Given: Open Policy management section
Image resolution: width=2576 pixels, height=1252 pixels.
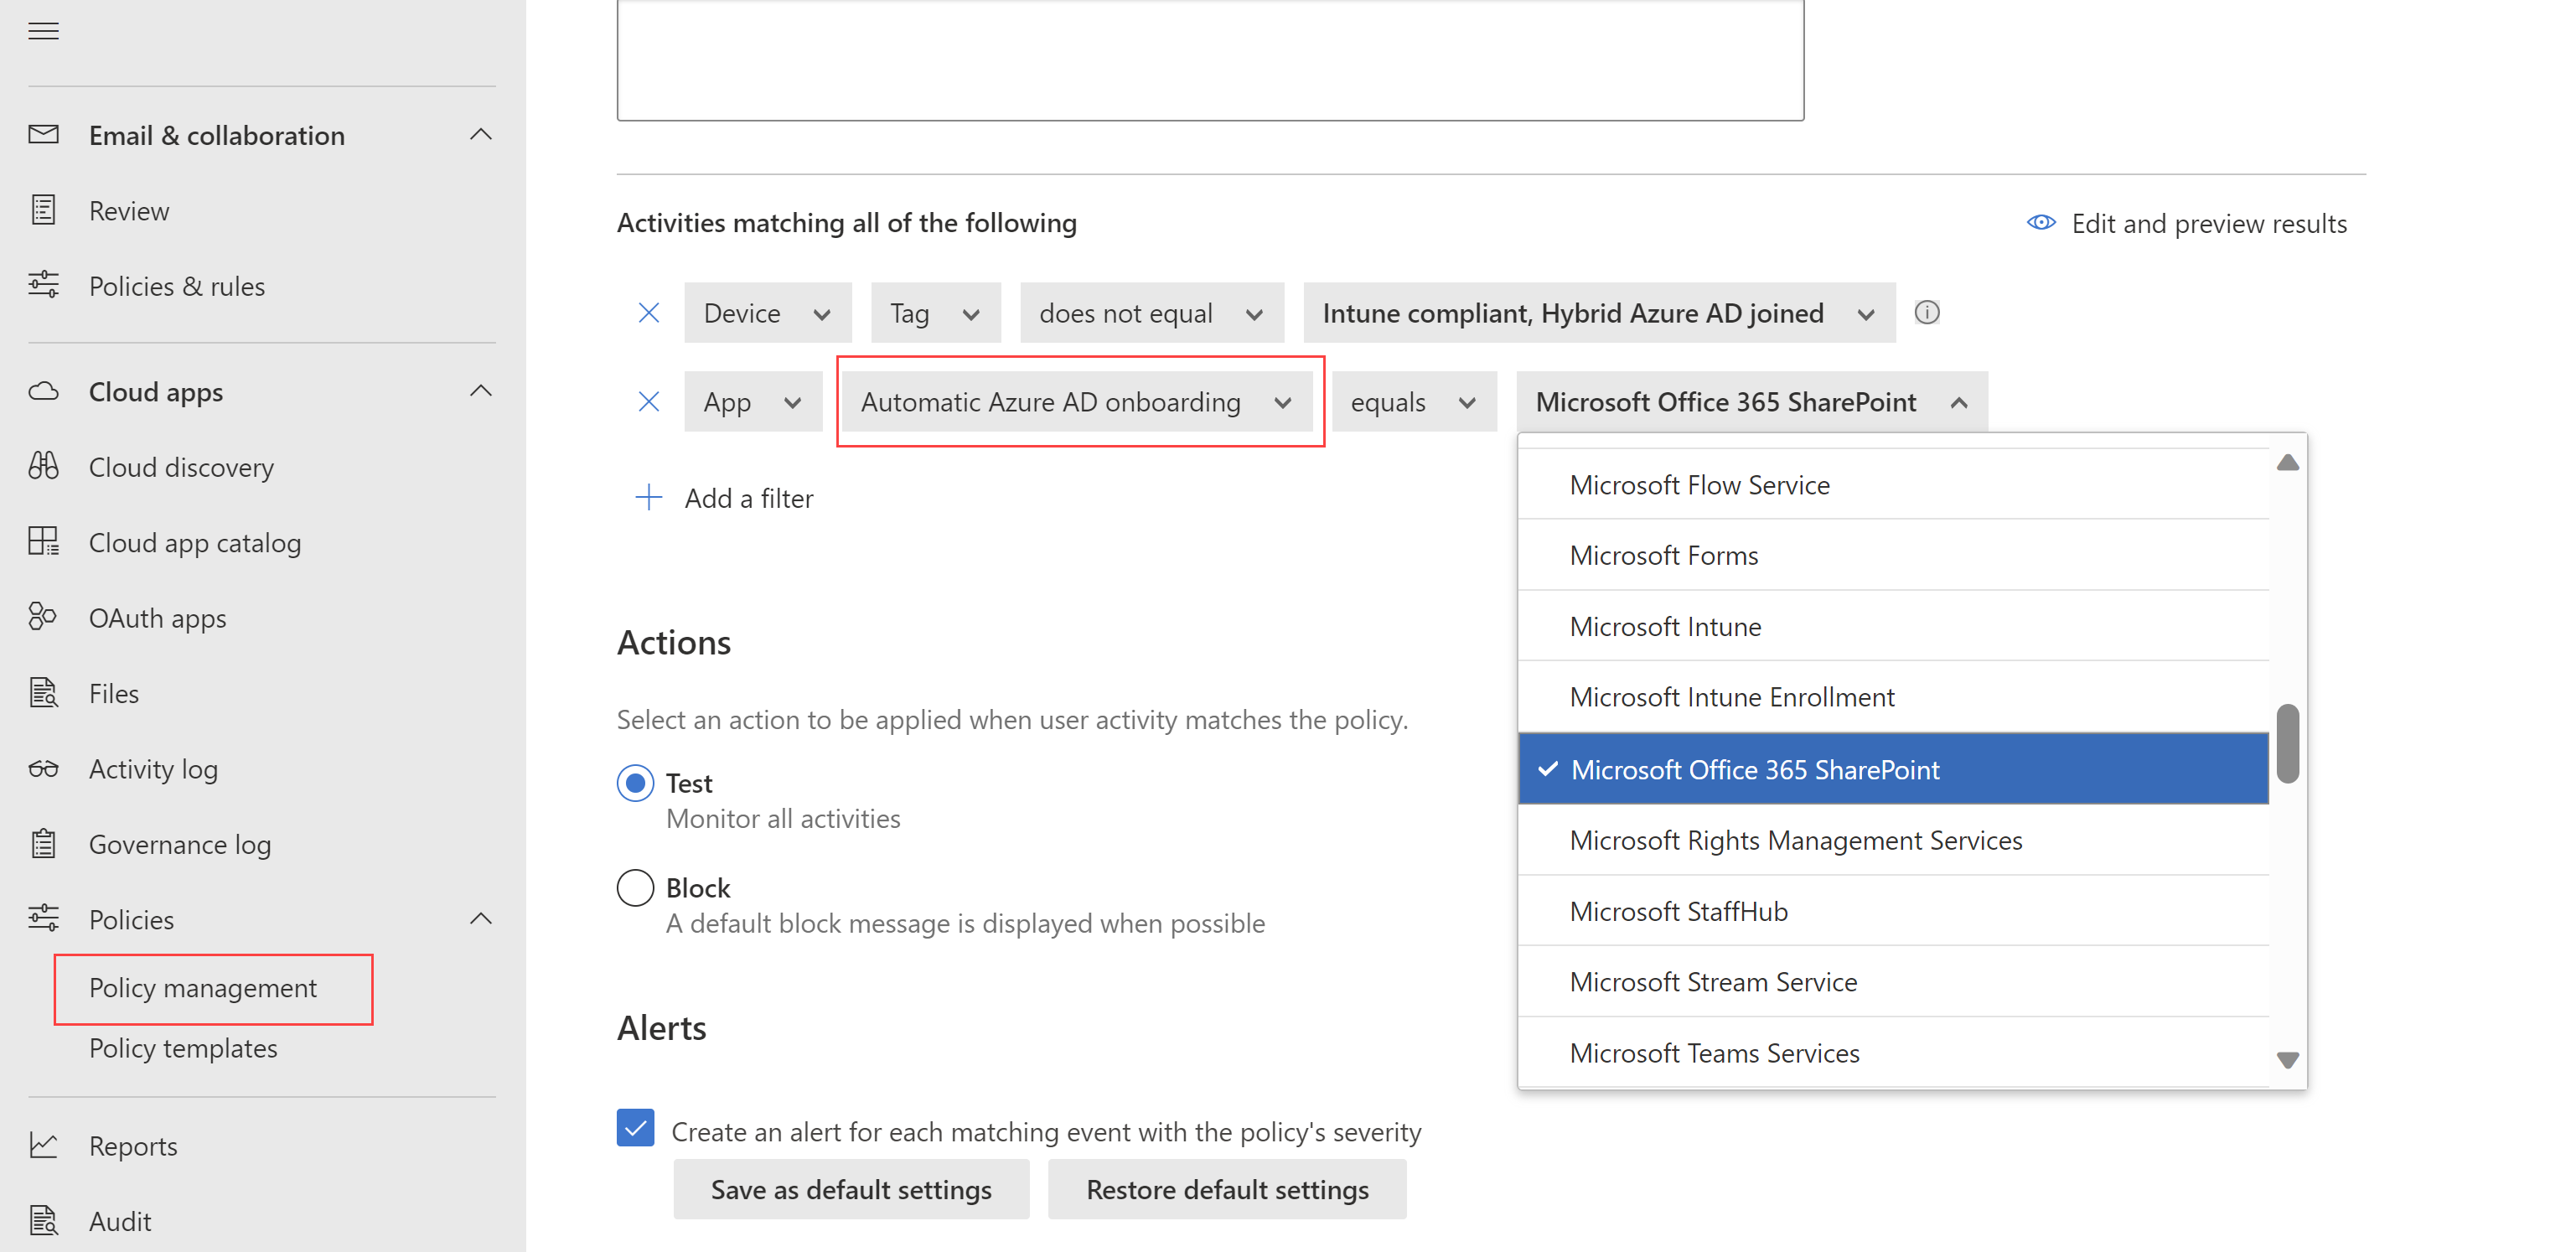Looking at the screenshot, I should (202, 986).
